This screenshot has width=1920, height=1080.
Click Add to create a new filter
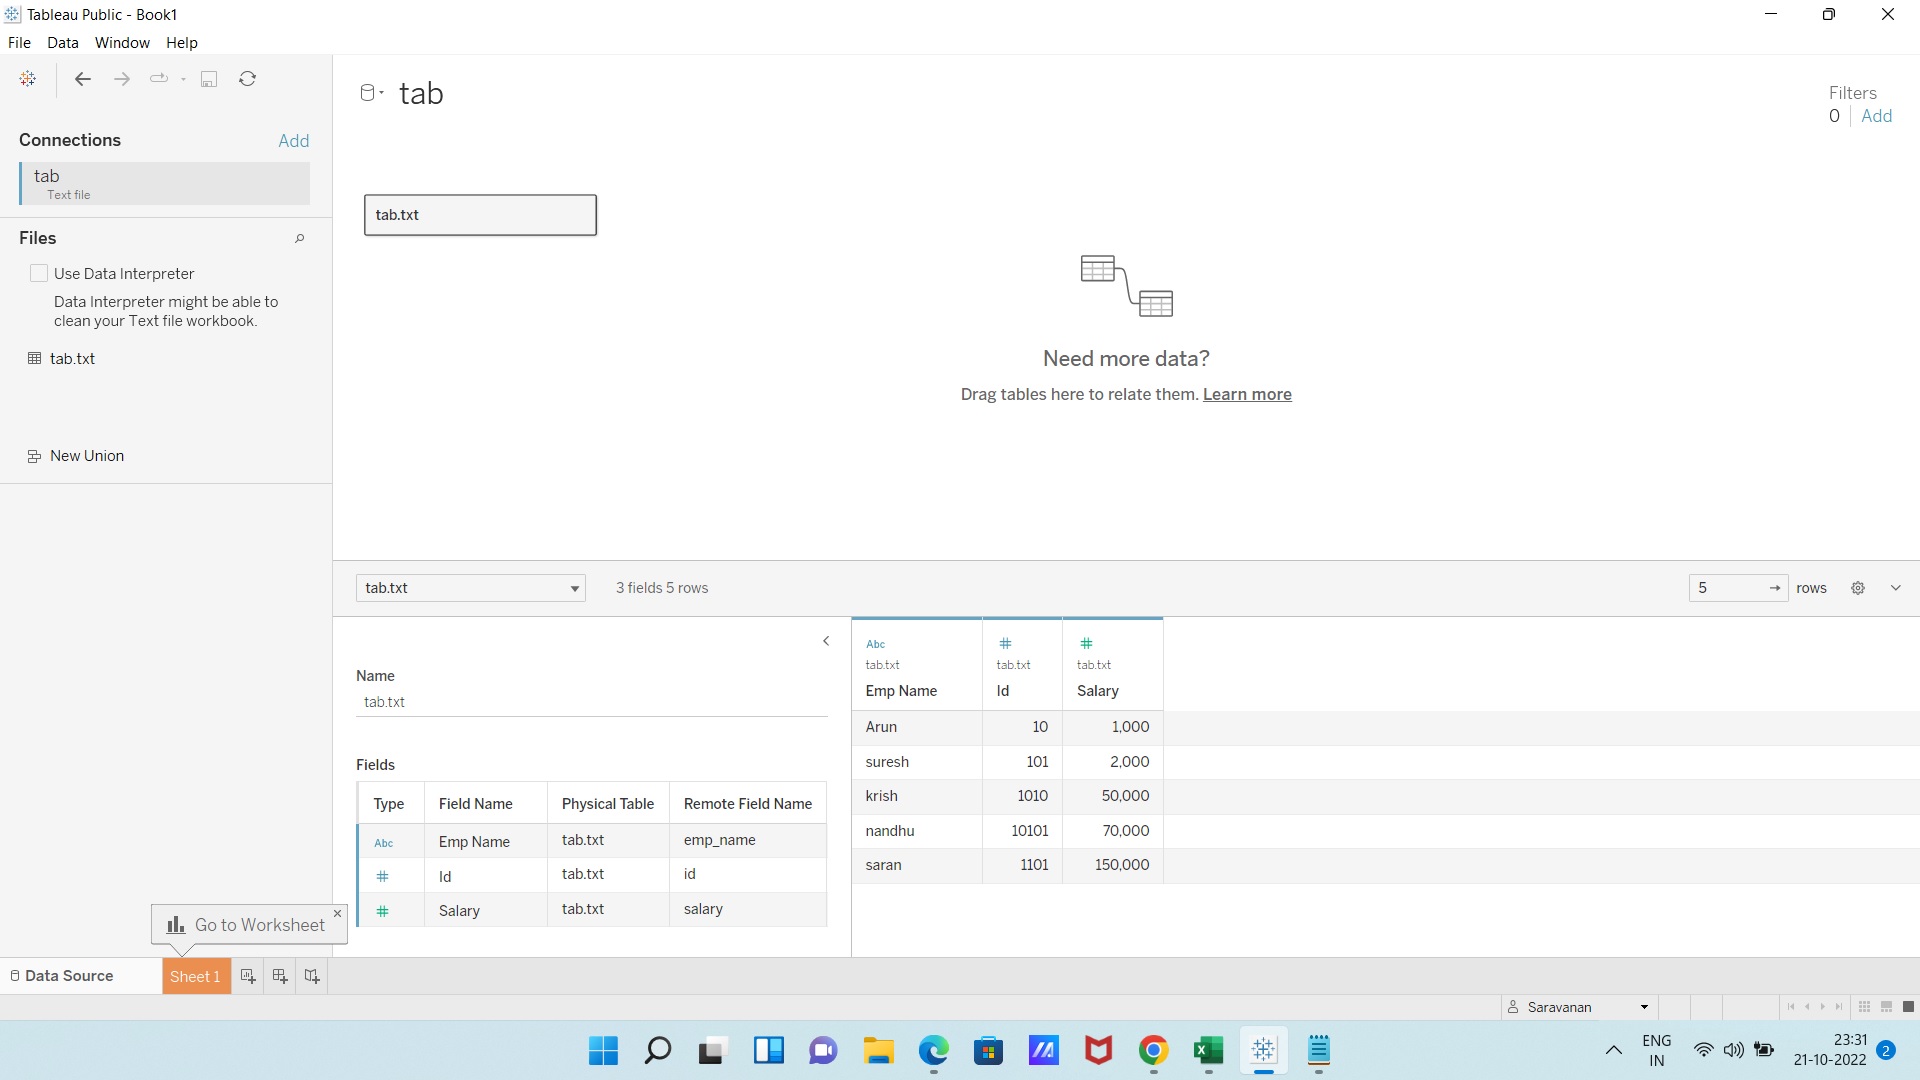point(1877,116)
